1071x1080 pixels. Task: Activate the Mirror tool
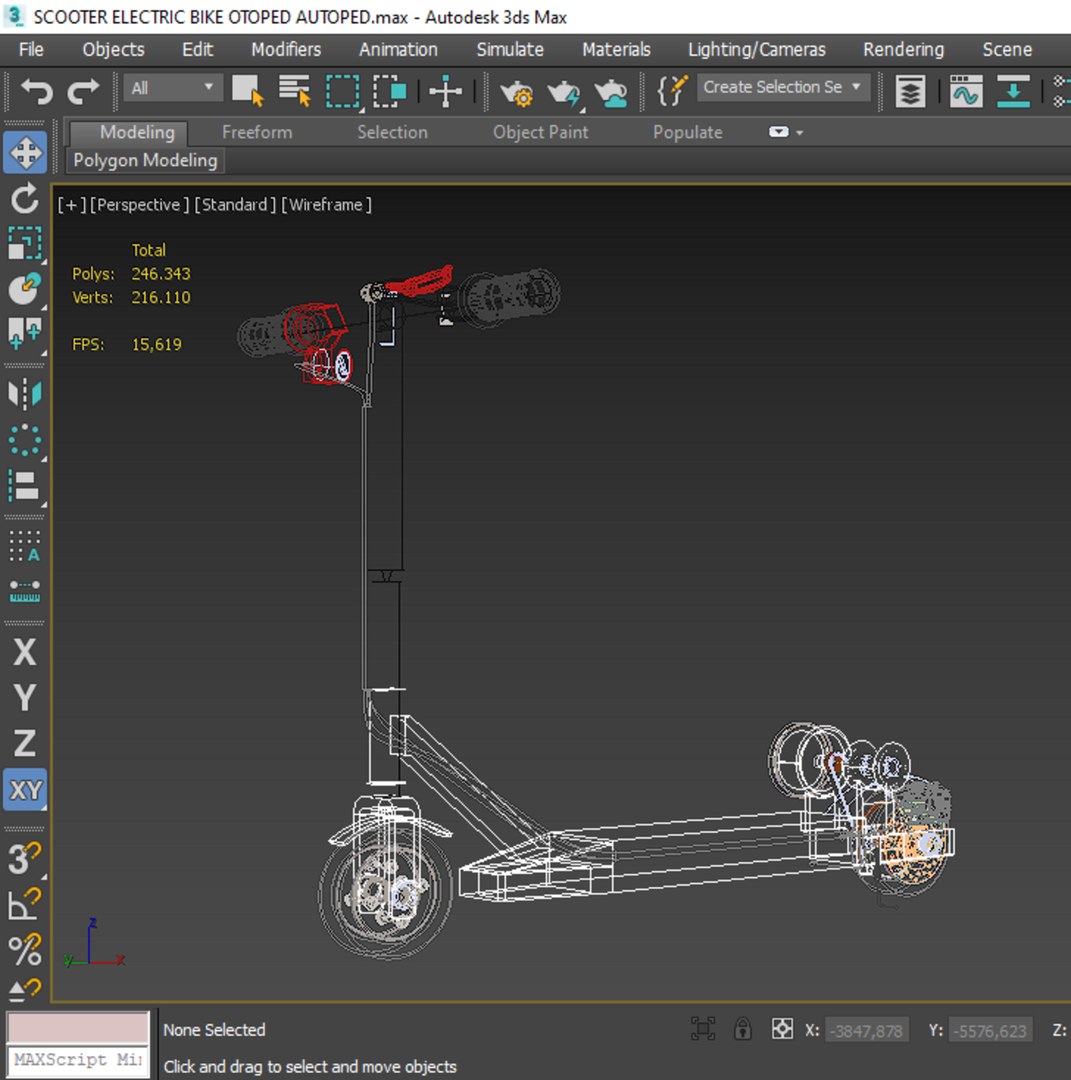pos(25,394)
